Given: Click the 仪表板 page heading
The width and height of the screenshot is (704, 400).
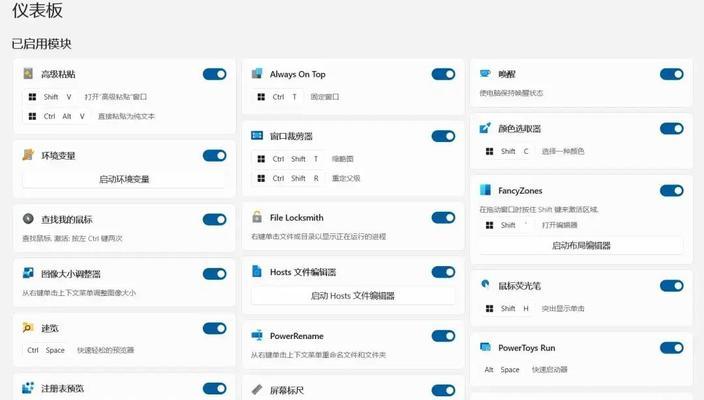Looking at the screenshot, I should (x=37, y=10).
